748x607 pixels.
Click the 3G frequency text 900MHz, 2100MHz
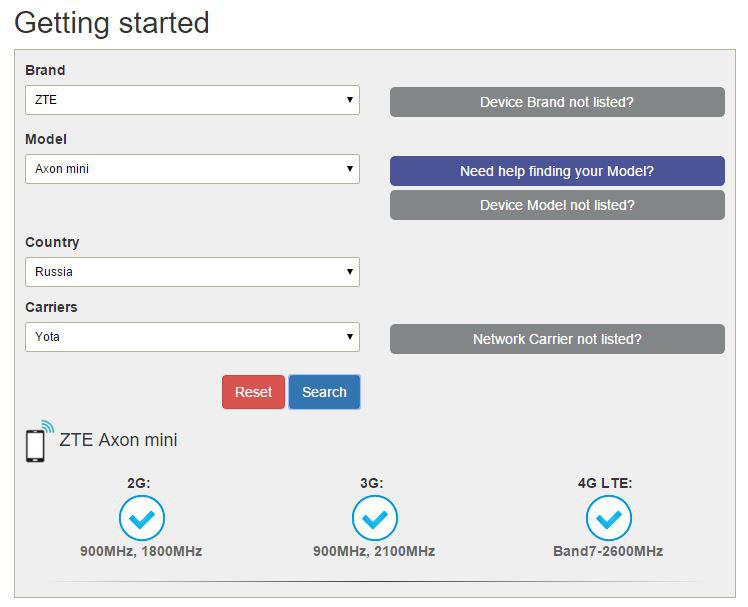(x=374, y=551)
